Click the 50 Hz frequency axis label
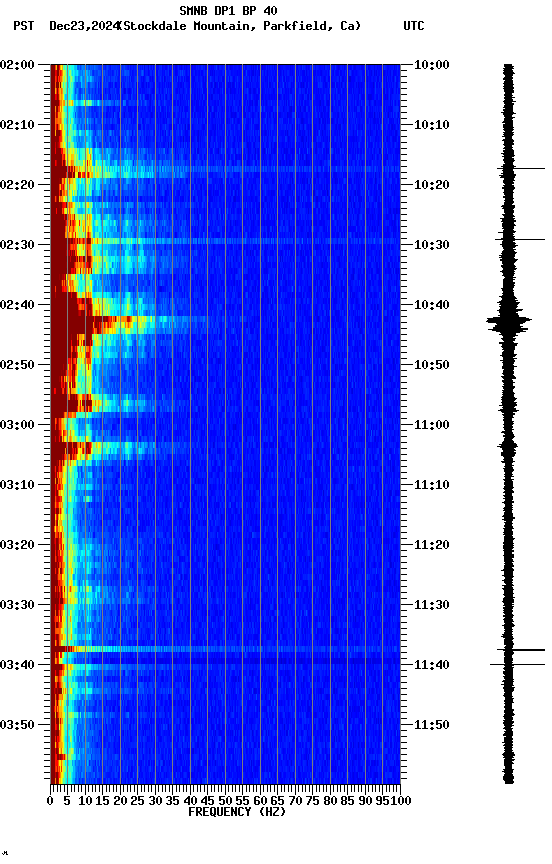 [225, 801]
